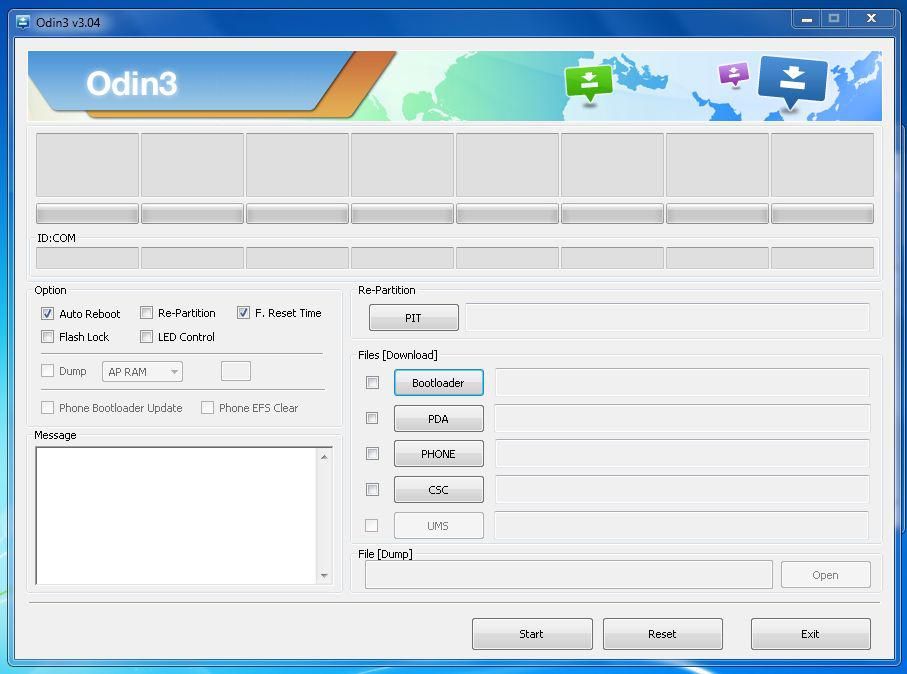Click inside the Message log box
This screenshot has height=674, width=907.
(x=176, y=515)
